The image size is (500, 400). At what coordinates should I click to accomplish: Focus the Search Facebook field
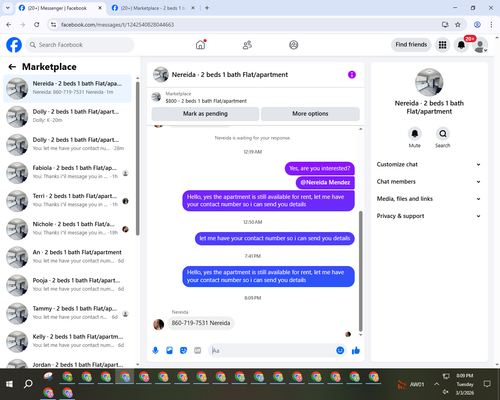click(80, 45)
